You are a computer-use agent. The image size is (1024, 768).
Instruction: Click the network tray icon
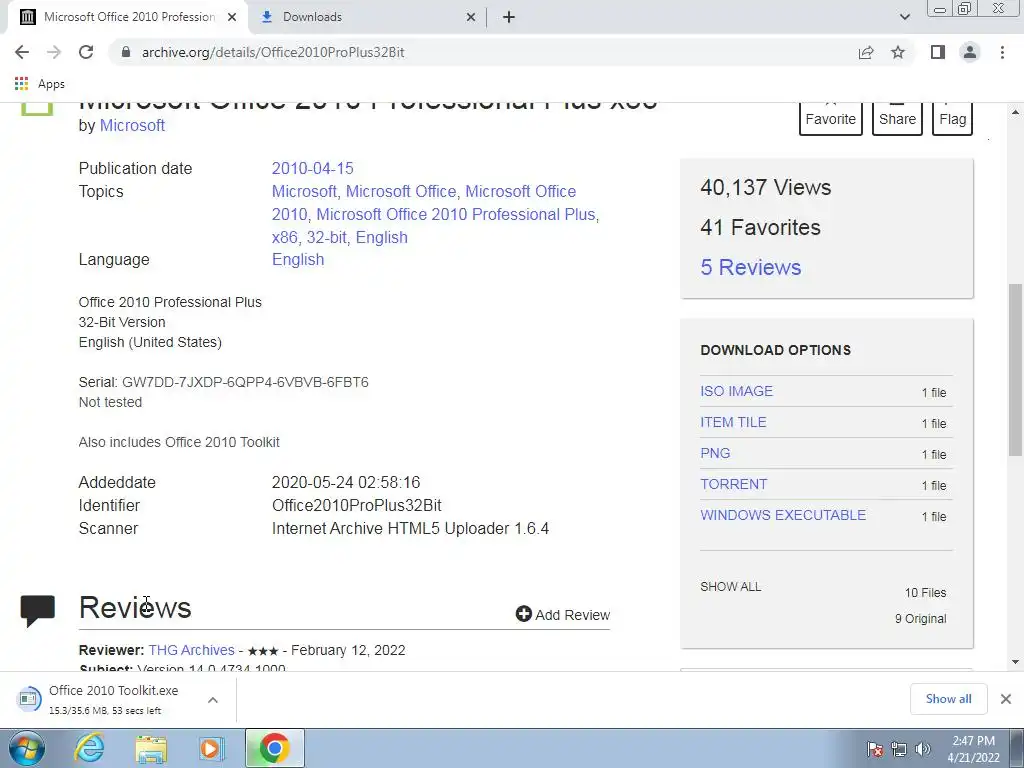(x=899, y=749)
